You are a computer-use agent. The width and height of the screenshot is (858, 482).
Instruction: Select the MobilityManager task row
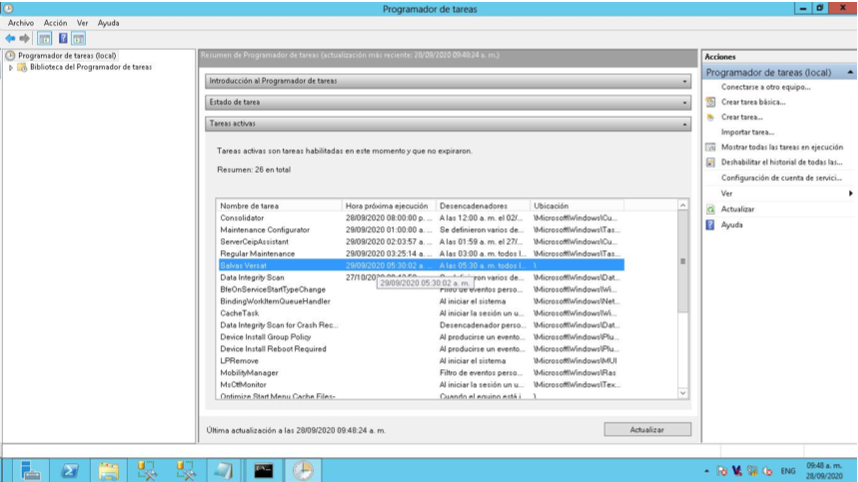[420, 373]
